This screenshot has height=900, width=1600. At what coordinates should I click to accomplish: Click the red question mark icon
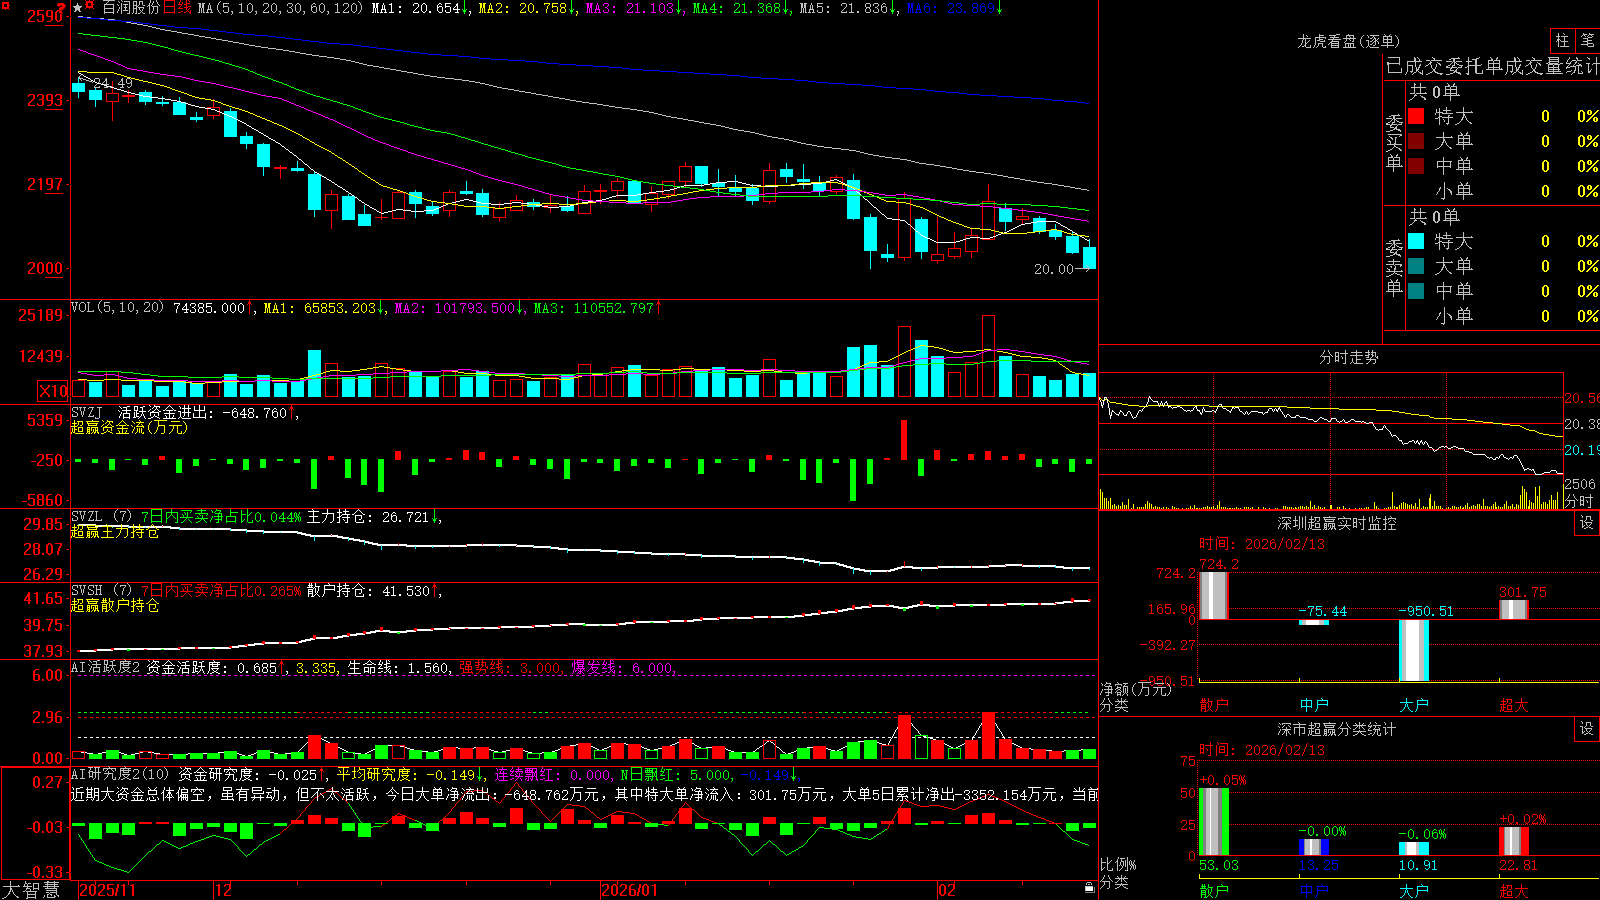pyautogui.click(x=62, y=6)
